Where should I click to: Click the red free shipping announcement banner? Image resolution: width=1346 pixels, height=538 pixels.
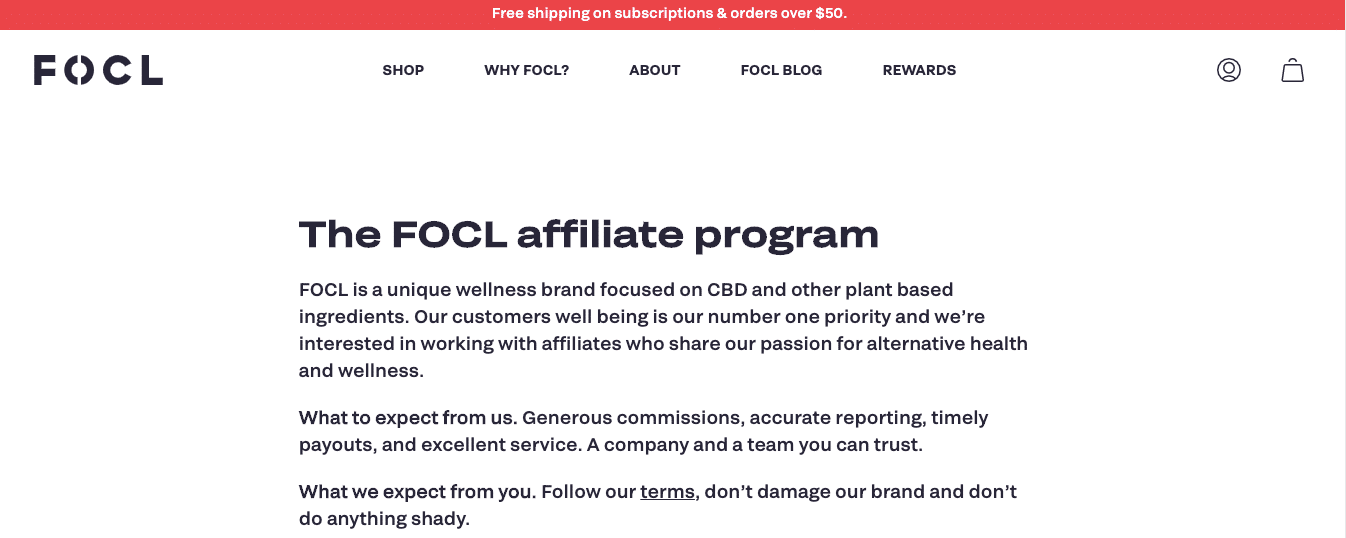673,14
